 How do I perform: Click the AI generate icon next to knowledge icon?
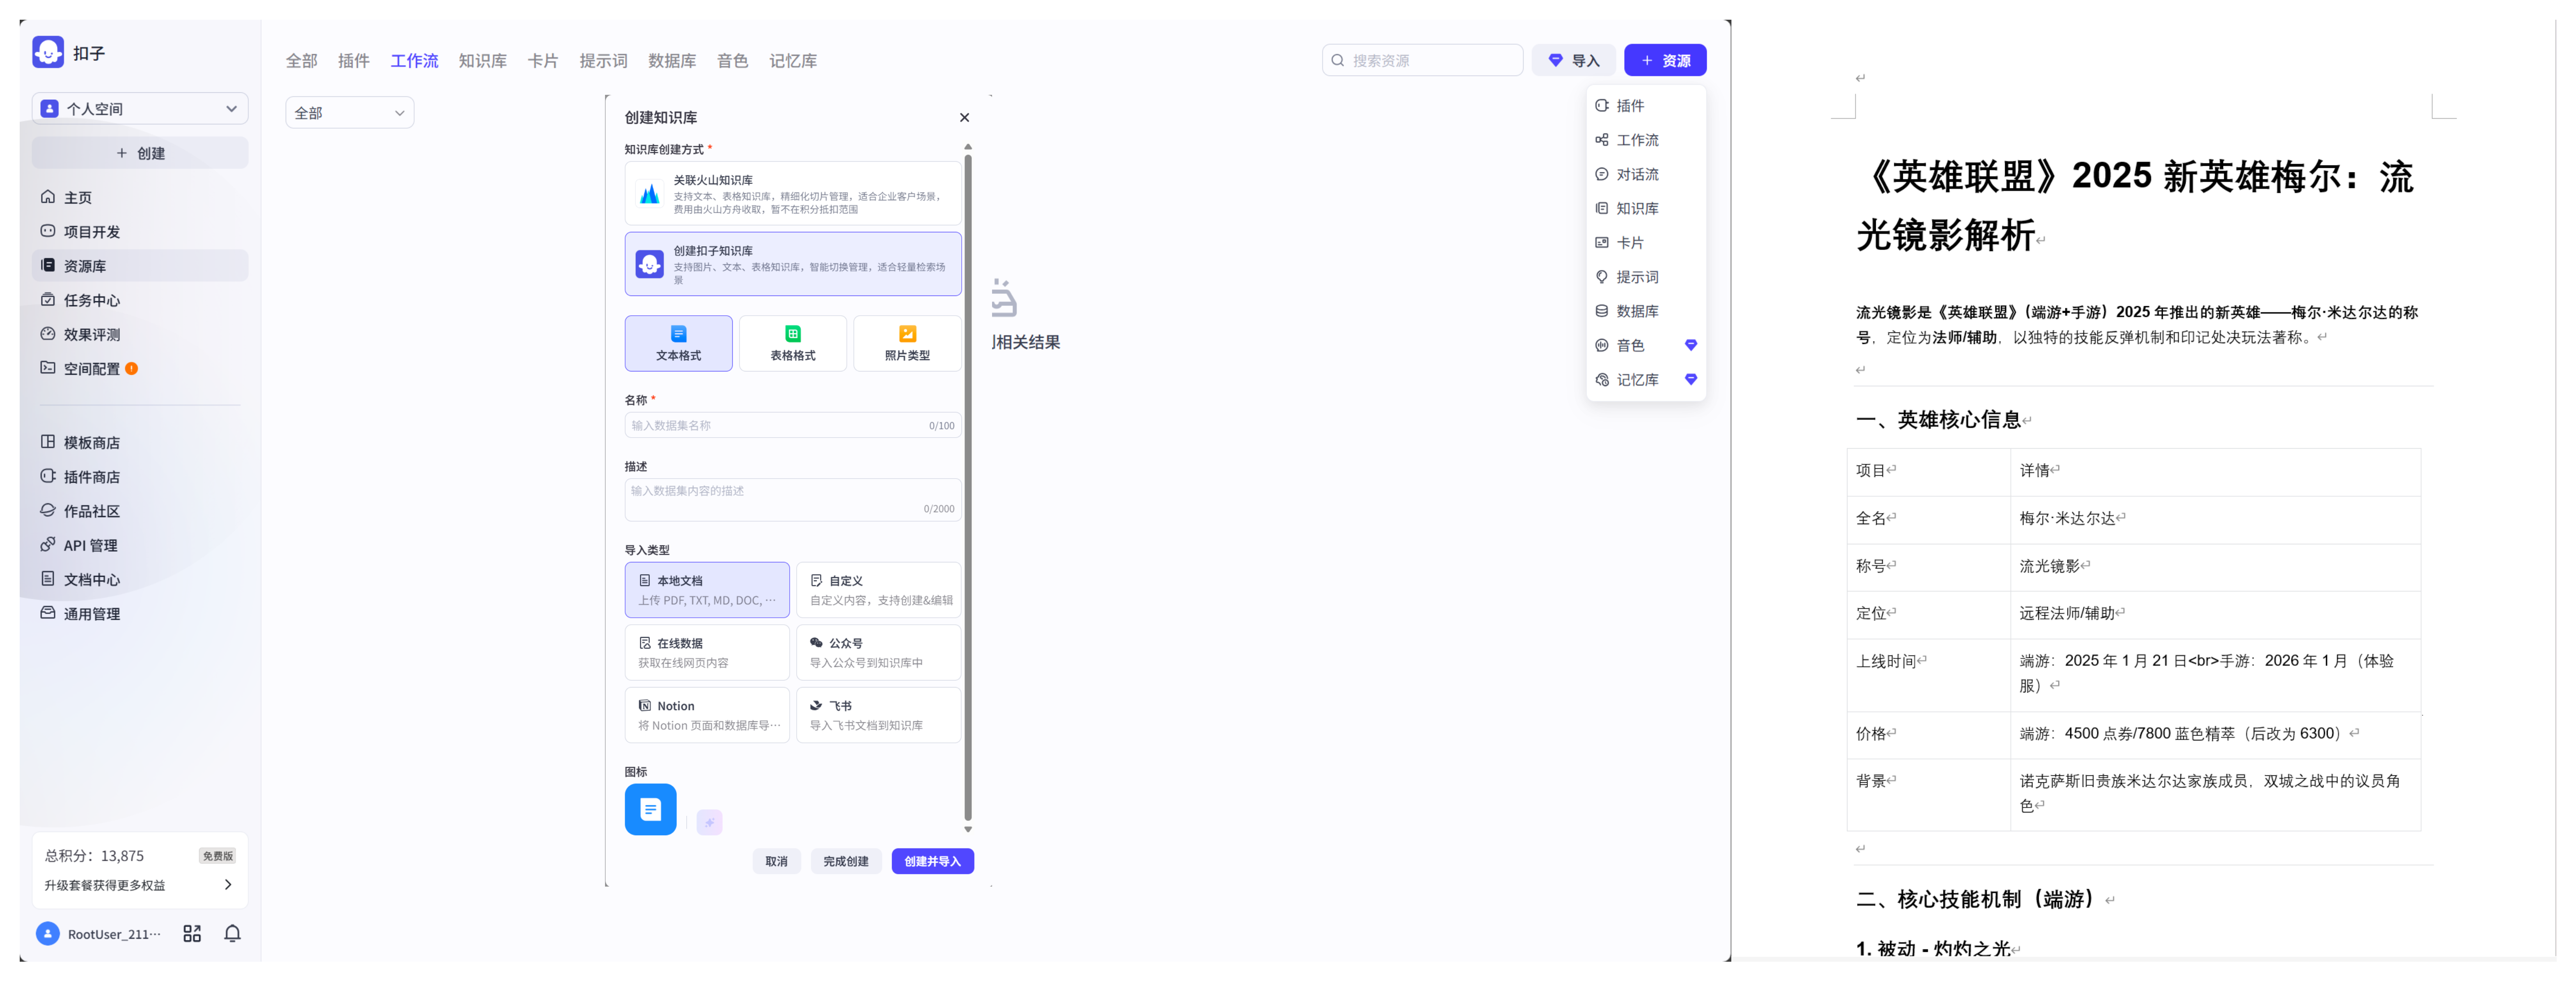(x=709, y=822)
